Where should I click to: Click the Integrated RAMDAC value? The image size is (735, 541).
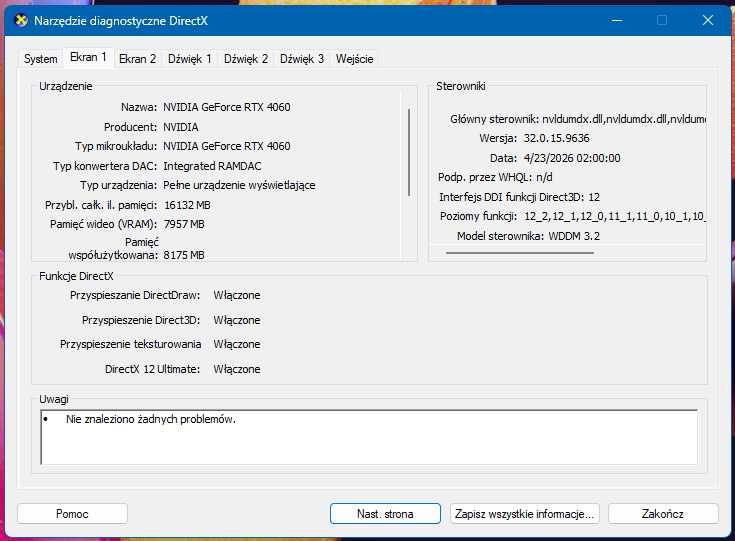click(212, 166)
